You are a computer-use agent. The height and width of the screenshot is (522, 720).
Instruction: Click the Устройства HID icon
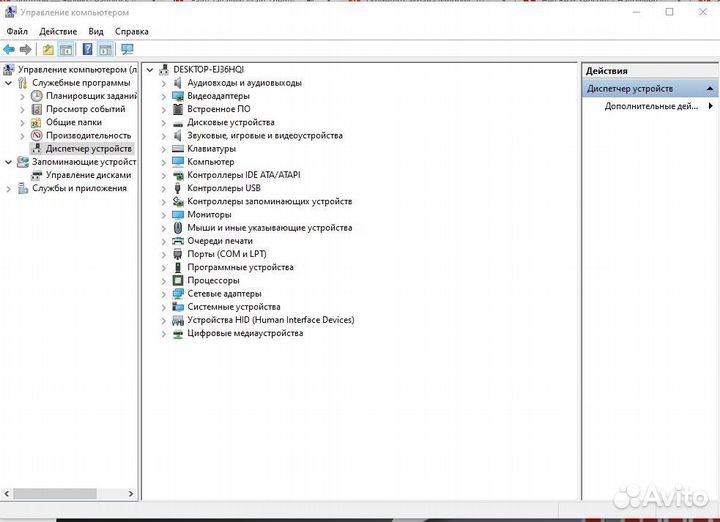click(x=178, y=320)
